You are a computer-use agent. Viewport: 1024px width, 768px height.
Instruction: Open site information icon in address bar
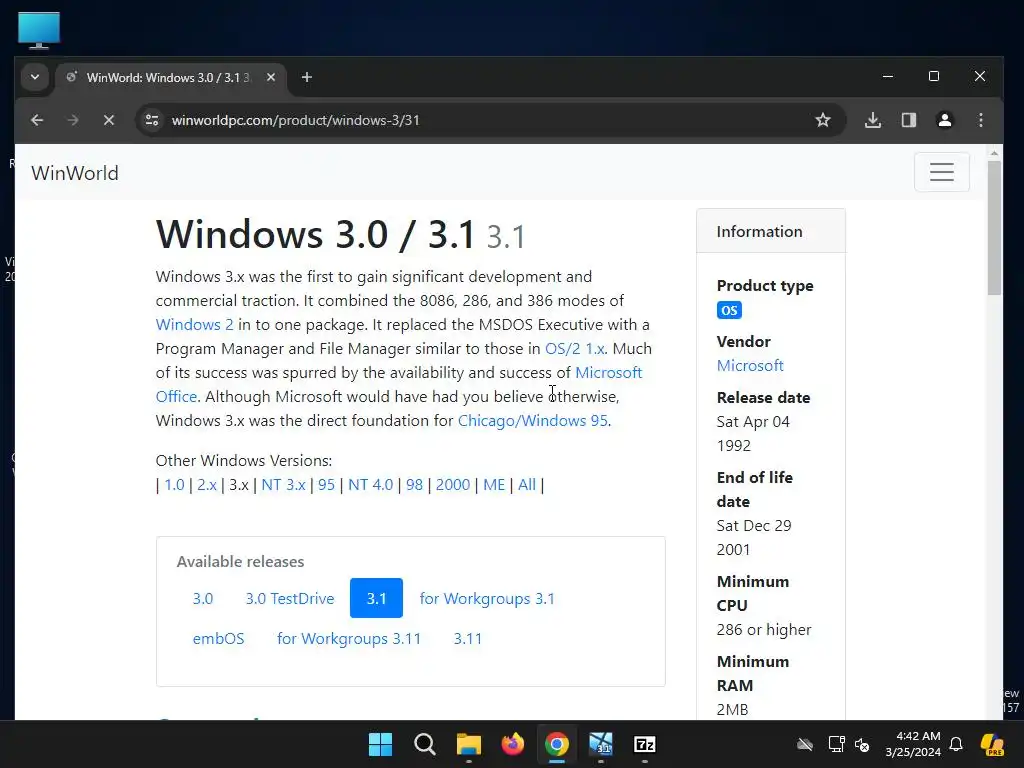152,120
